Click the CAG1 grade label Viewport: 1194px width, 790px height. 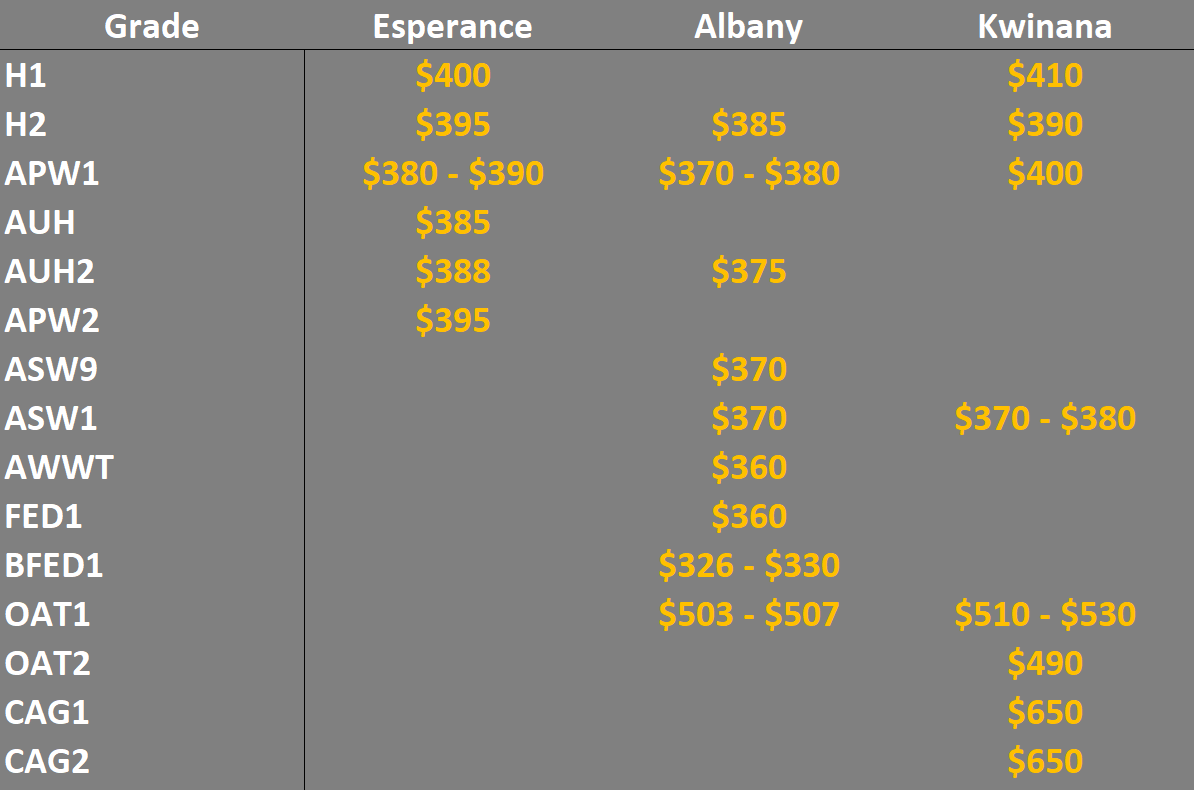[x=47, y=712]
